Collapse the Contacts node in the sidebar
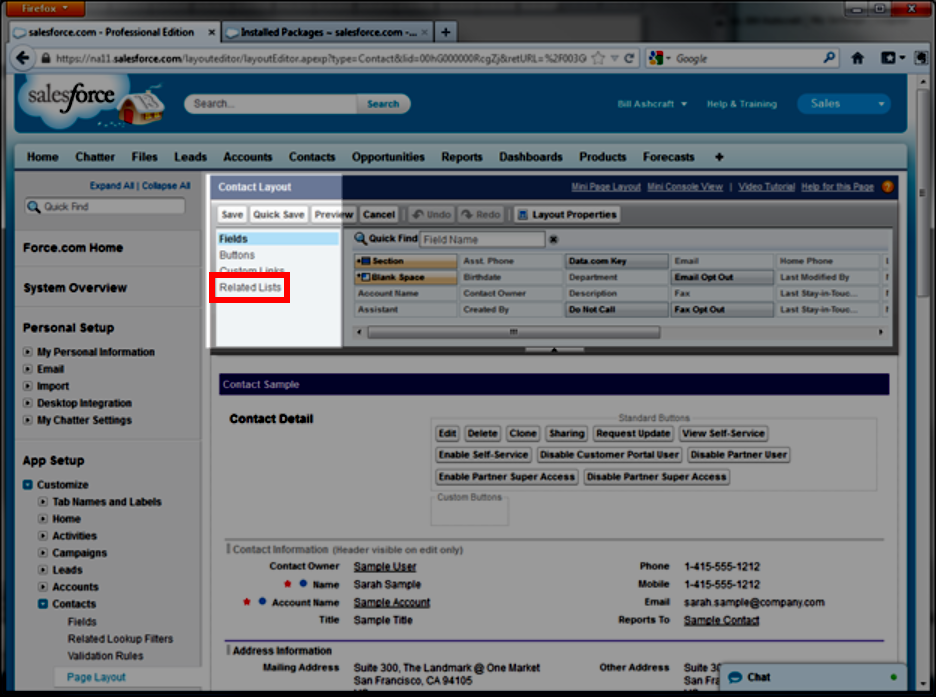The height and width of the screenshot is (697, 936). click(43, 604)
